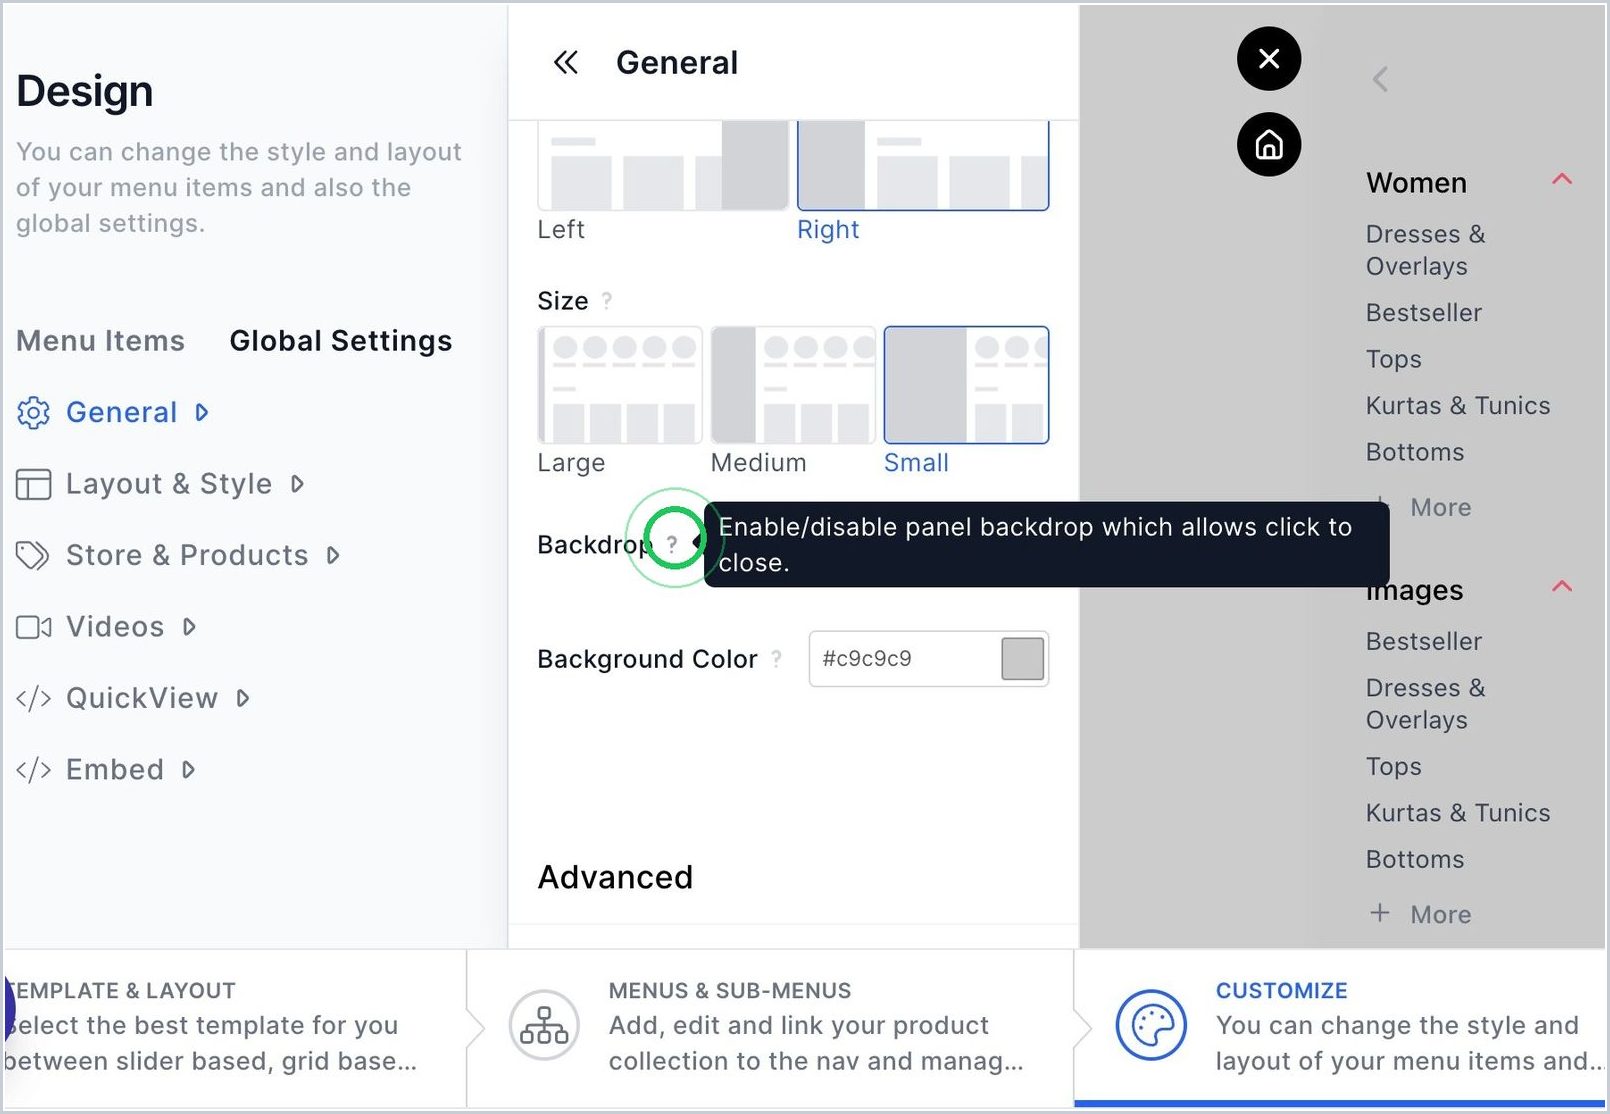Screen dimensions: 1610x1114
Task: Click Dresses & Overlays under Women
Action: 1426,250
